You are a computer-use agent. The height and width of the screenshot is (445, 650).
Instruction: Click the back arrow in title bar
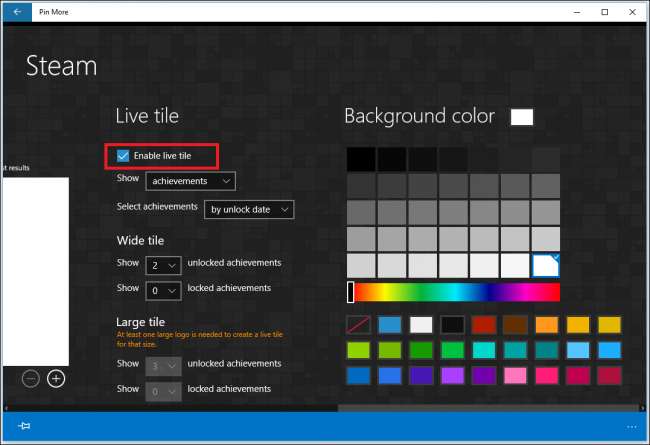(x=17, y=11)
